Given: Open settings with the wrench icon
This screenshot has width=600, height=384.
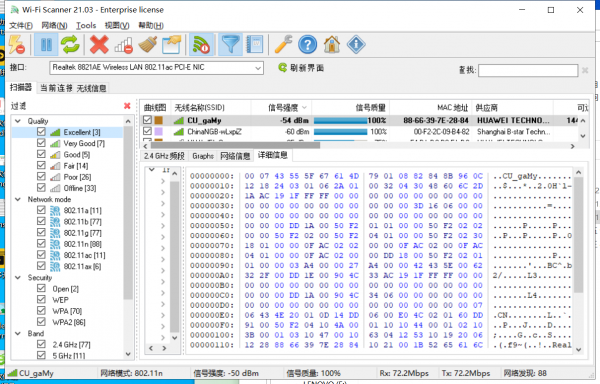Looking at the screenshot, I should [284, 45].
